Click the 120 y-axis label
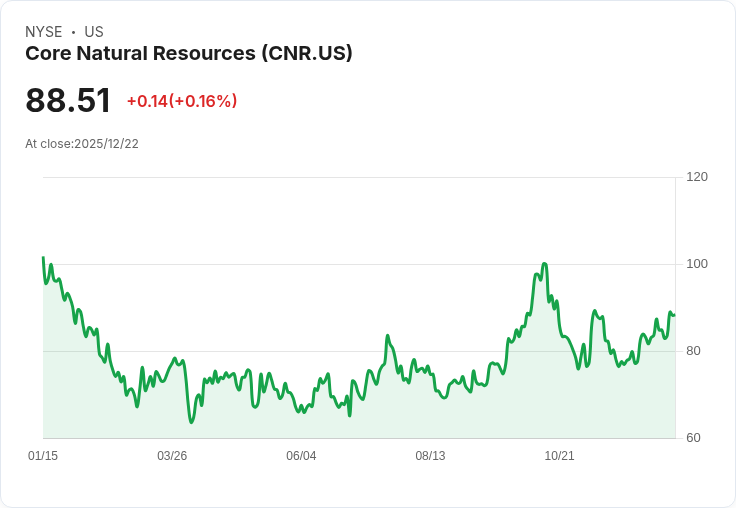Viewport: 736px width, 508px height. (697, 177)
